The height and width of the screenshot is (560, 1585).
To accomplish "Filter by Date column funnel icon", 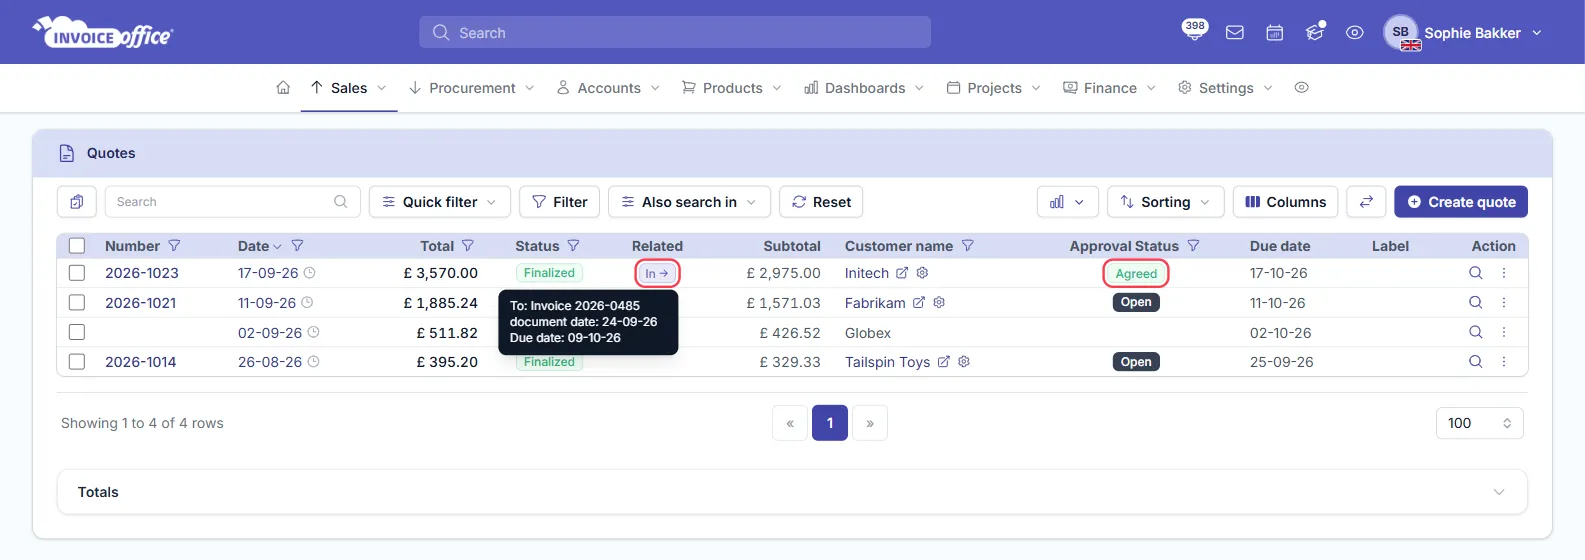I will coord(297,246).
